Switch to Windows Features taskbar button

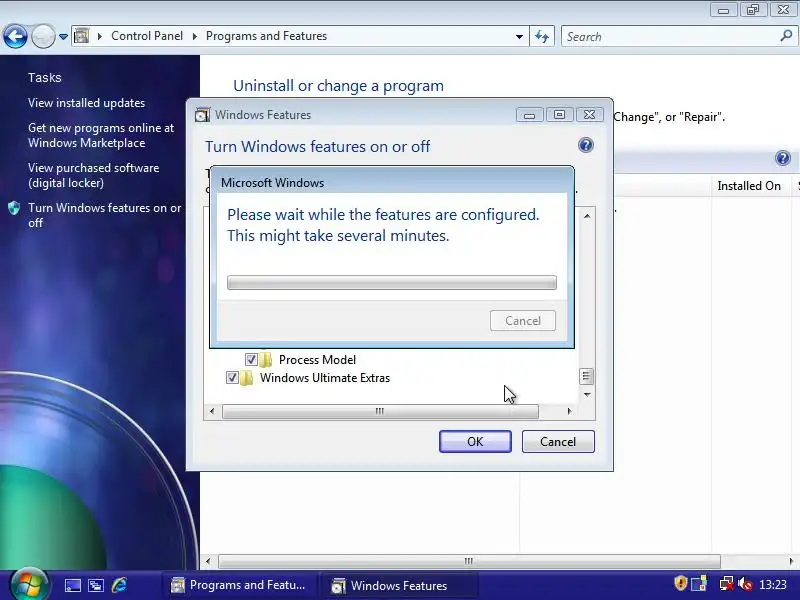click(398, 586)
